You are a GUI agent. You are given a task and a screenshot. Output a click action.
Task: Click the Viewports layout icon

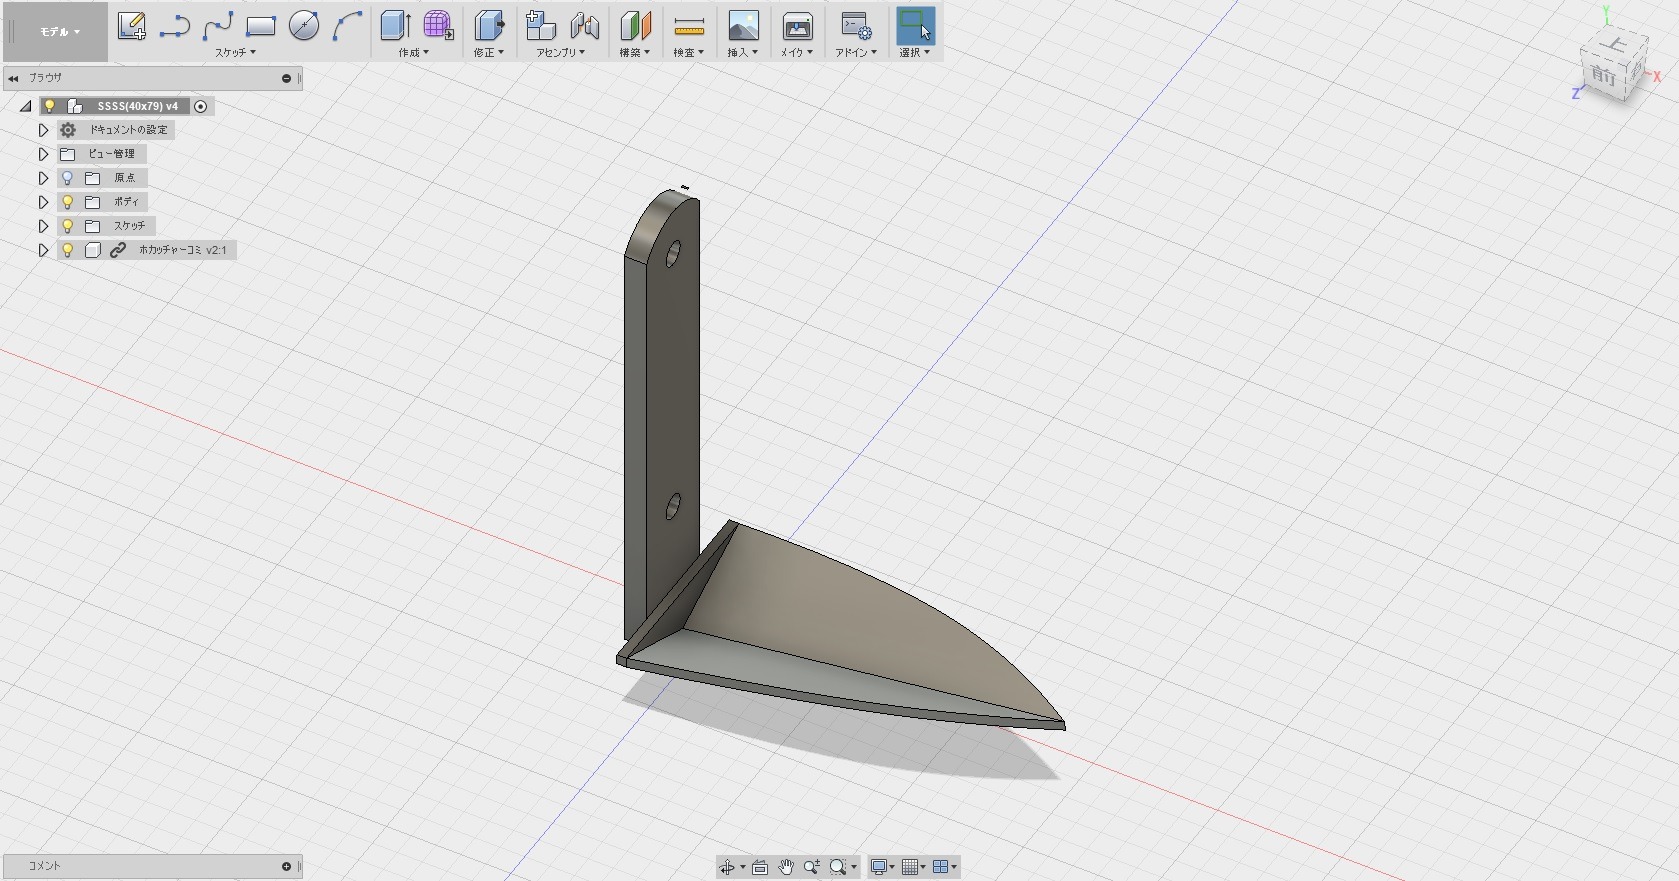click(940, 867)
